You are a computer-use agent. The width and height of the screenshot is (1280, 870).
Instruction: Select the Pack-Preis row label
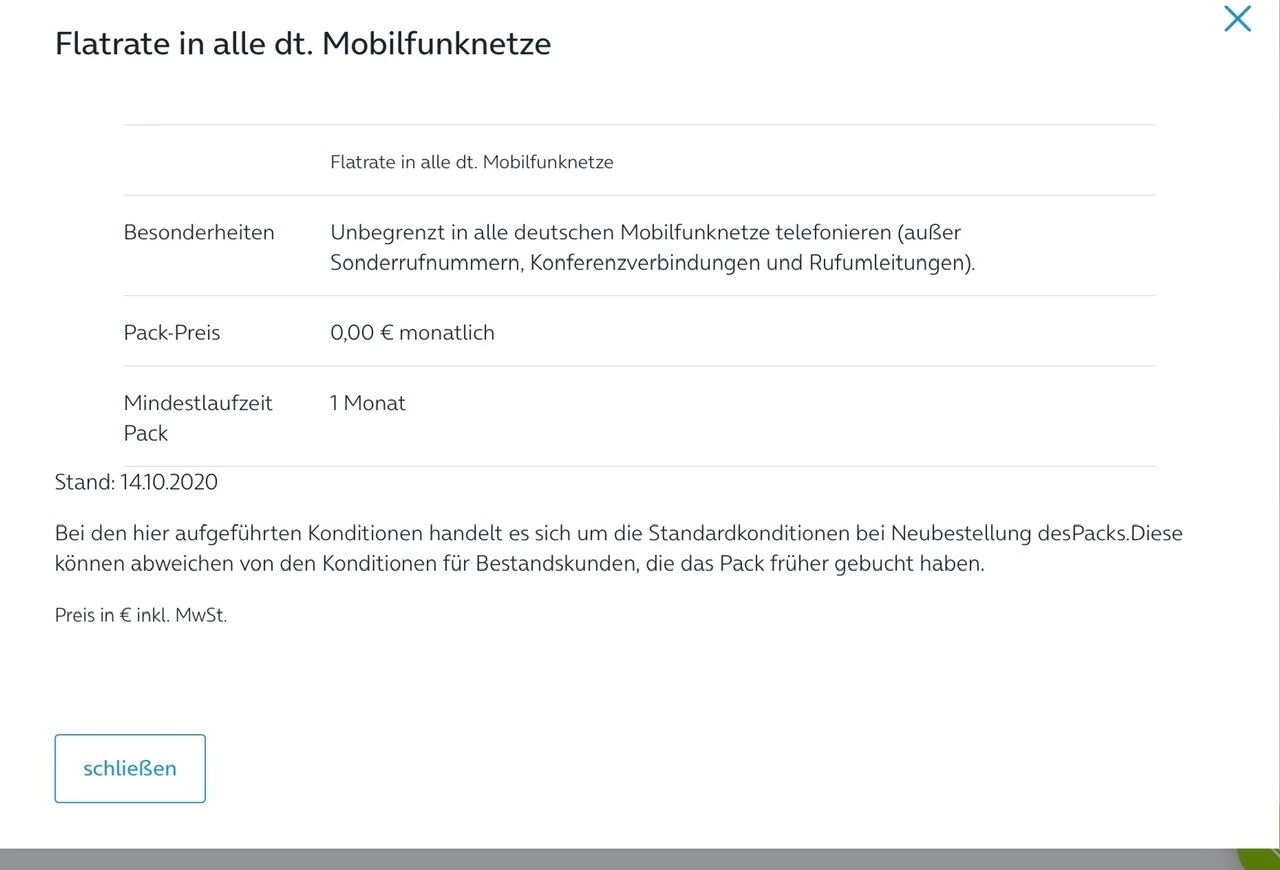[x=172, y=333]
